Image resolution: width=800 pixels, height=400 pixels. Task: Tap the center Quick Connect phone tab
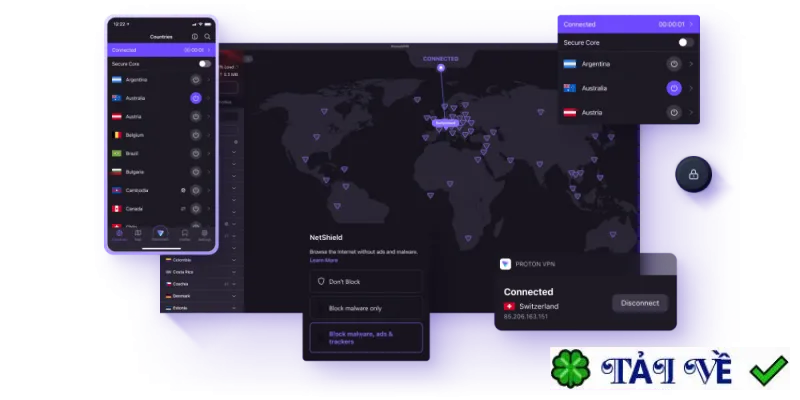(x=160, y=234)
